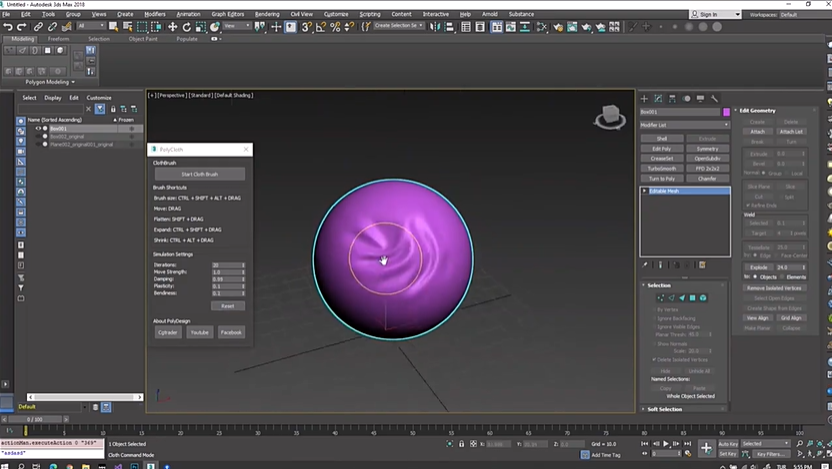Activate Select and Scale tool
Screen dimensions: 832x469
(201, 27)
